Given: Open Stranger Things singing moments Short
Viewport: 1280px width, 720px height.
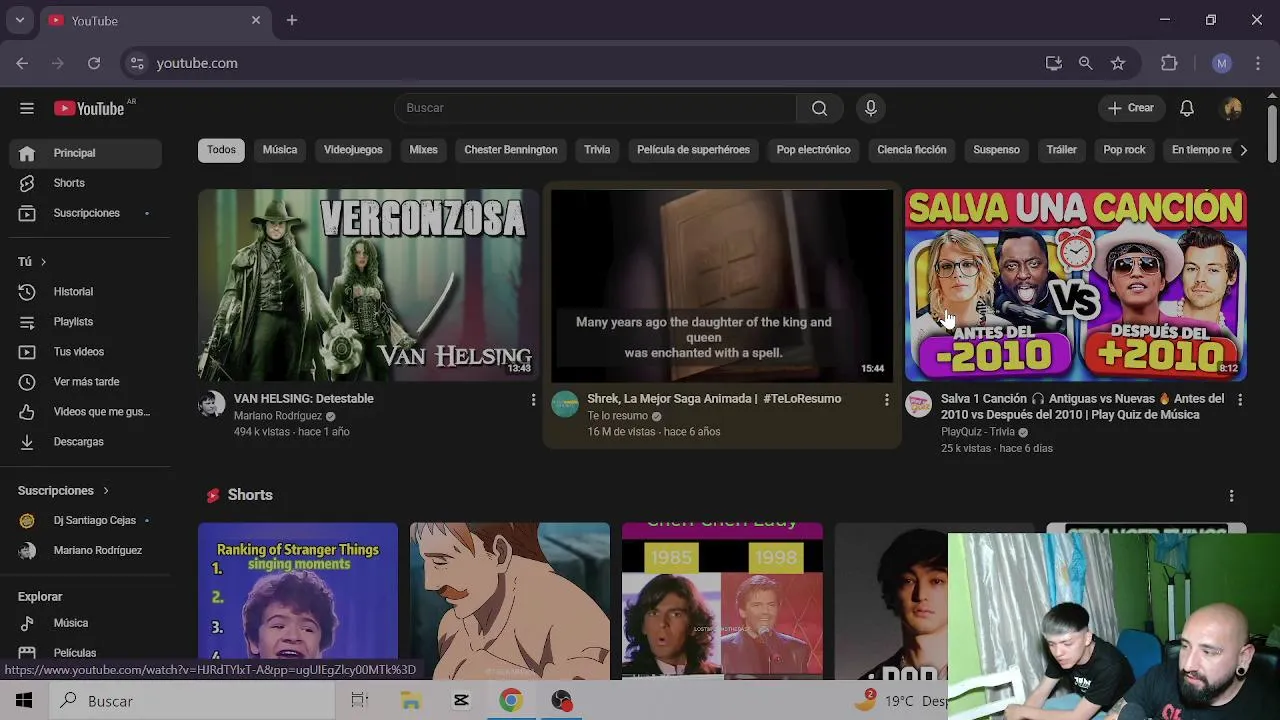Looking at the screenshot, I should click(297, 600).
